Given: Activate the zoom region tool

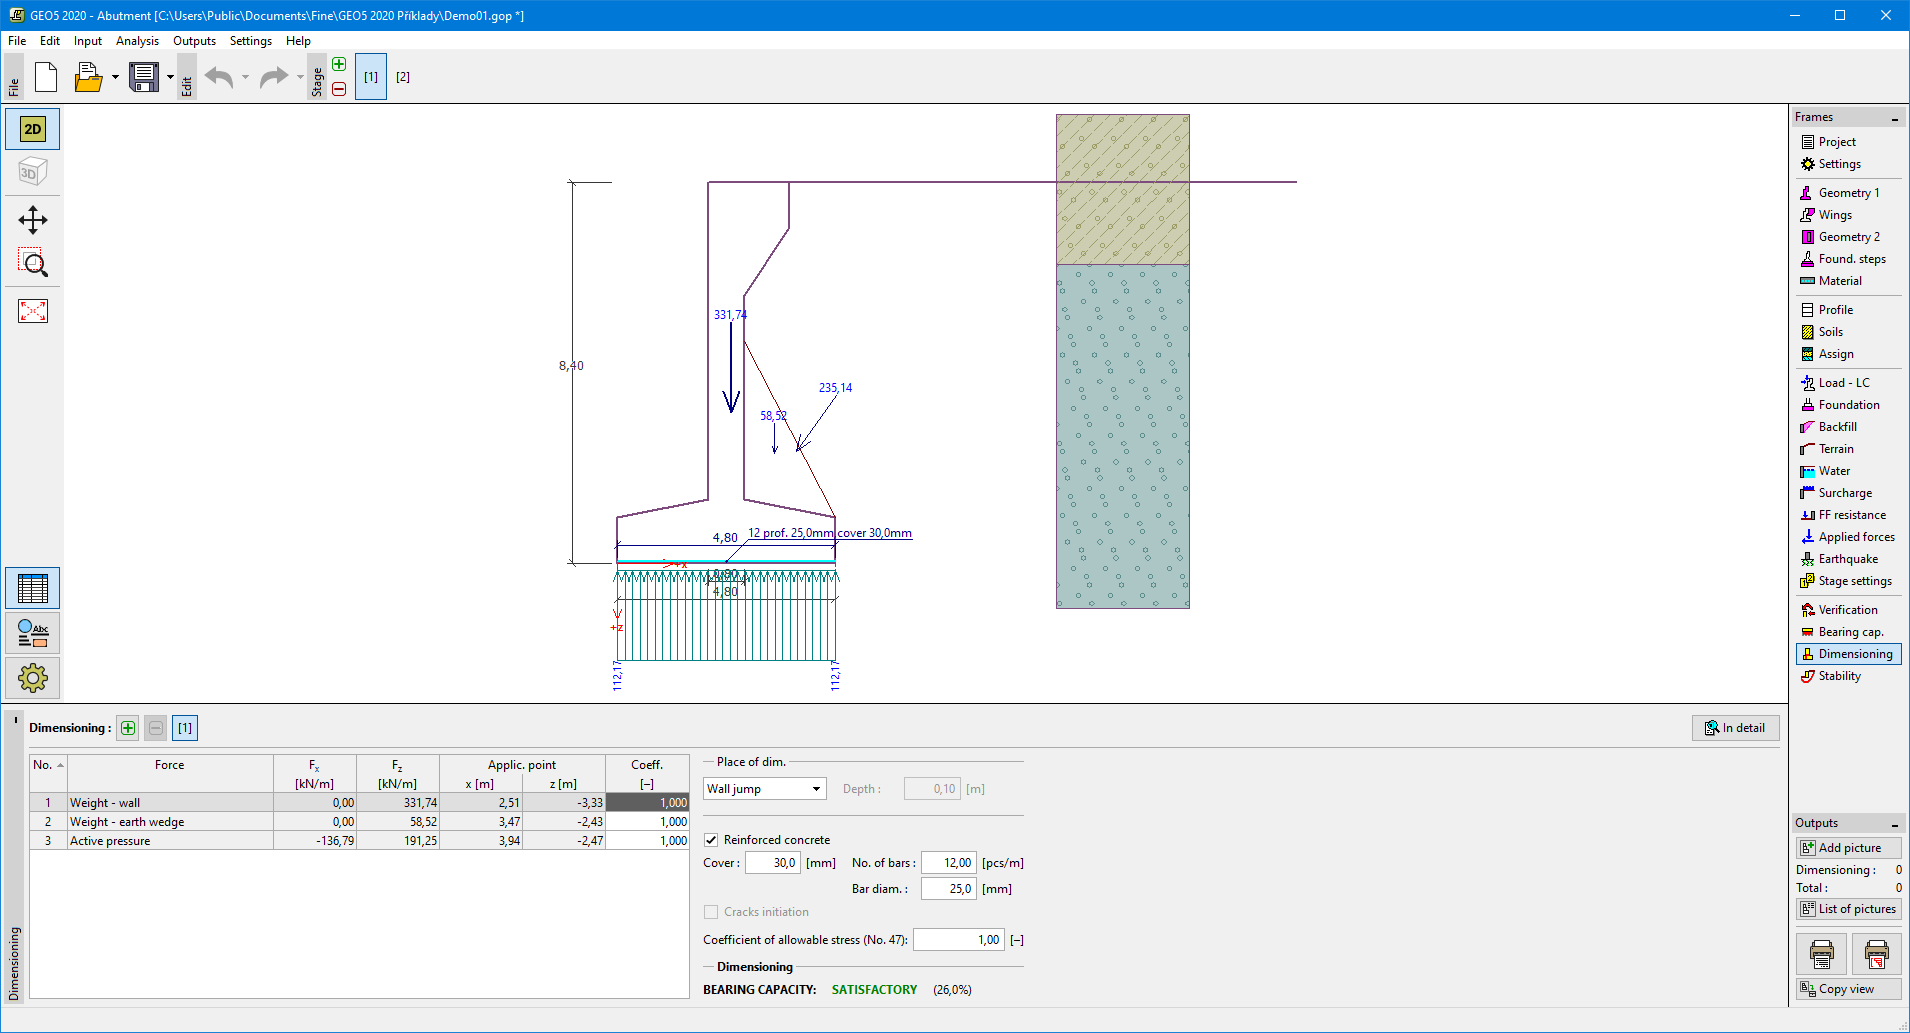Looking at the screenshot, I should [33, 263].
